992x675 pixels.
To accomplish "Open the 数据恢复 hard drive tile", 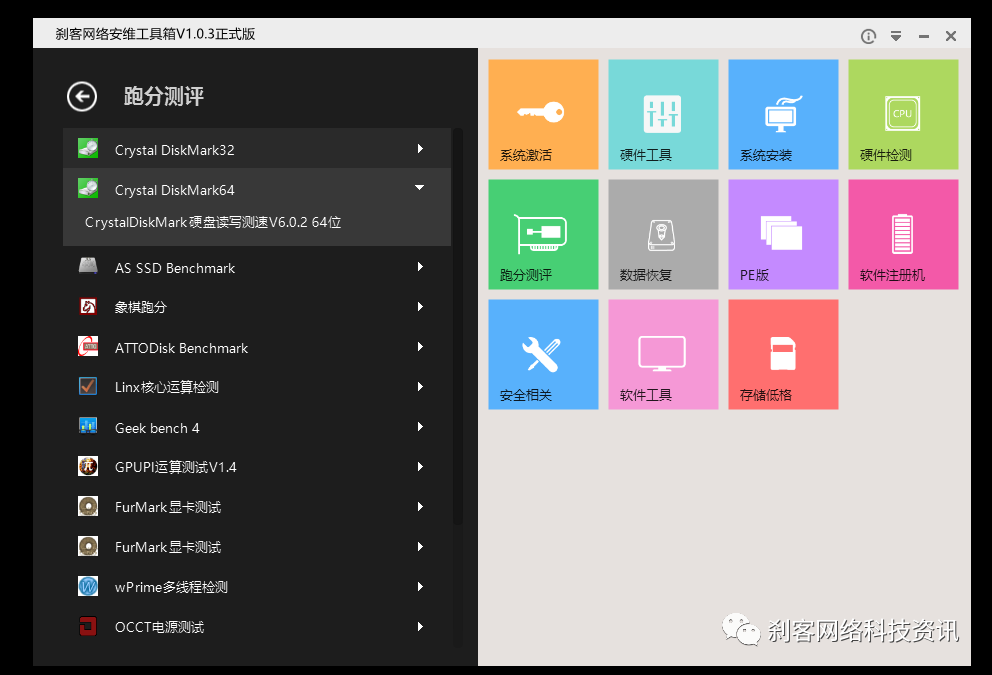I will coord(663,234).
